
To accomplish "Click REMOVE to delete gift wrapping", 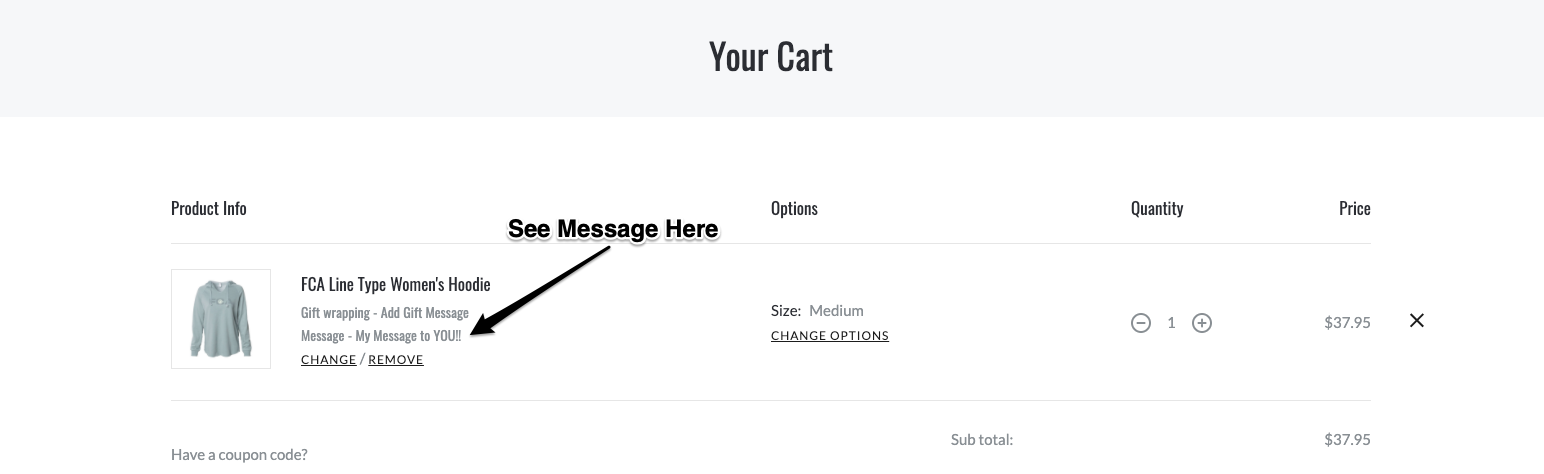I will (396, 360).
